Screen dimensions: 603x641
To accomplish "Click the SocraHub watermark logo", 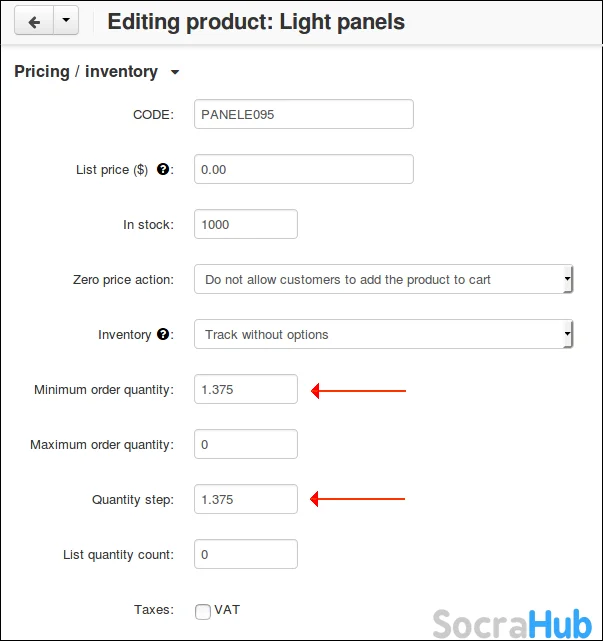I will click(511, 622).
